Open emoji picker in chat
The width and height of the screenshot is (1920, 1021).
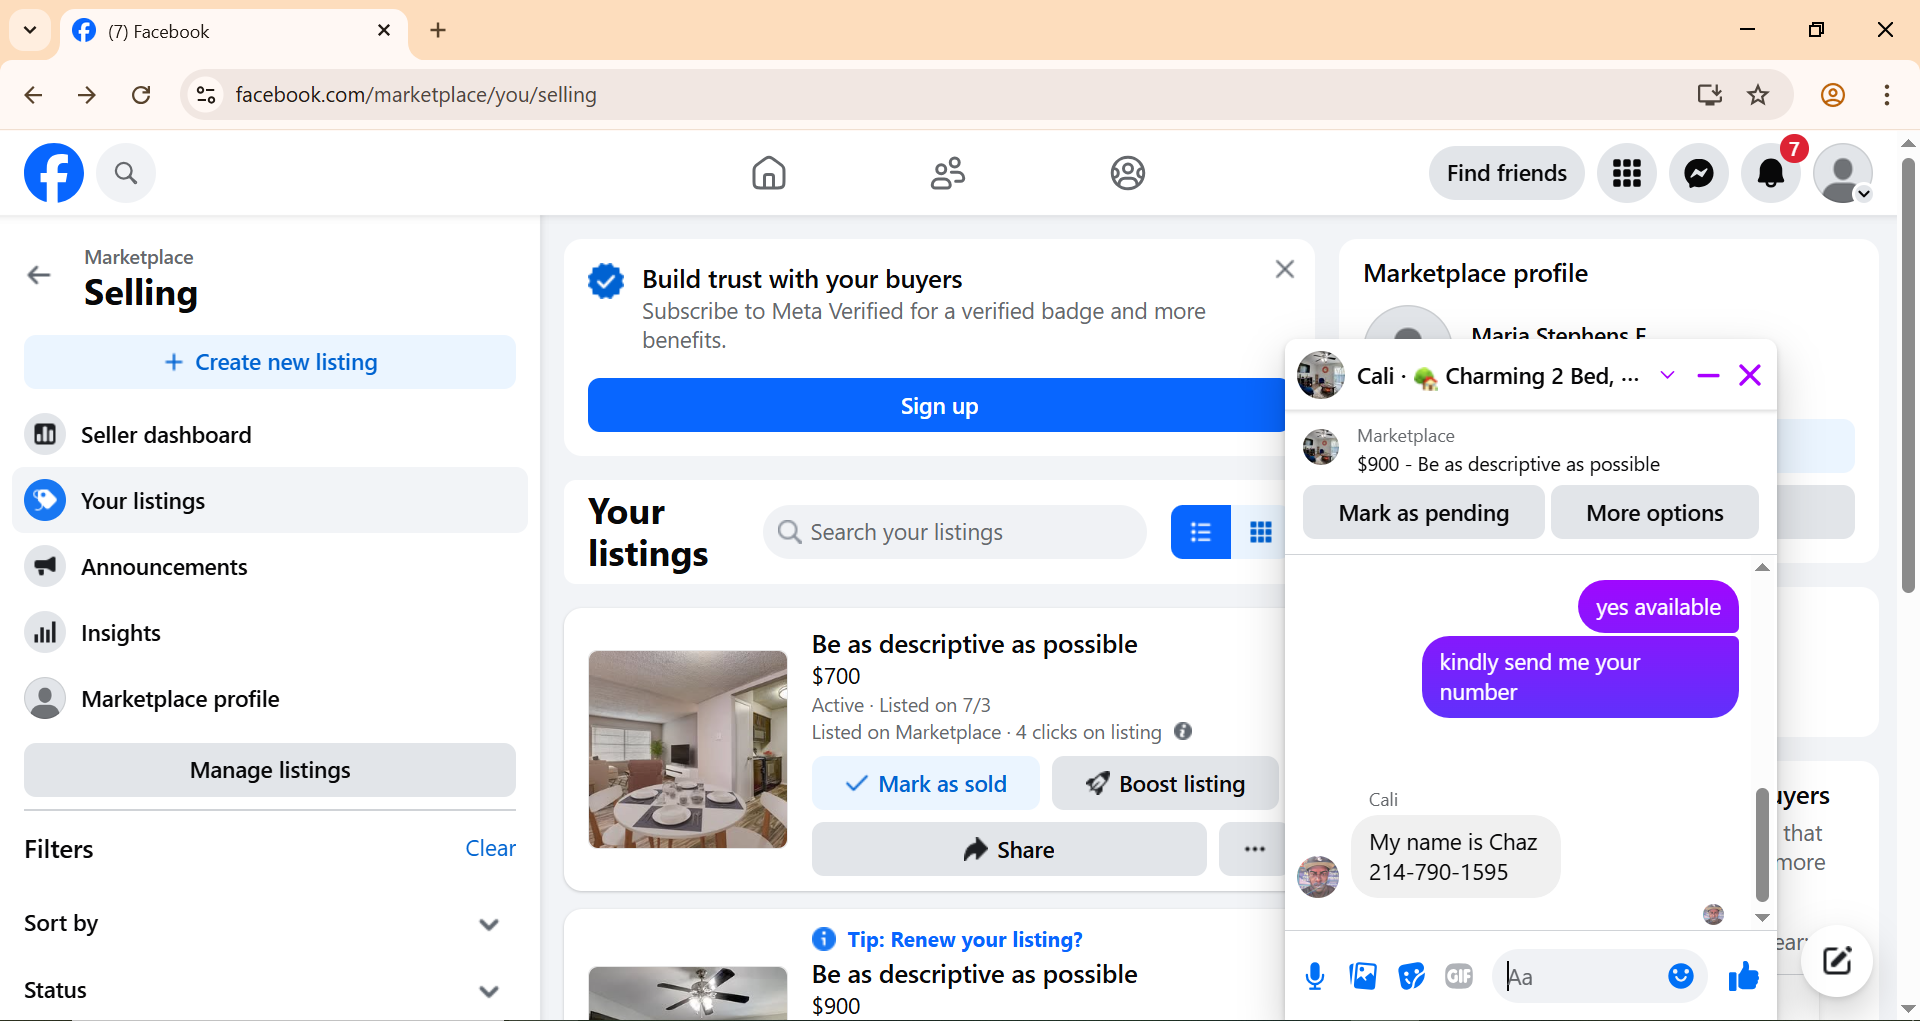tap(1681, 976)
